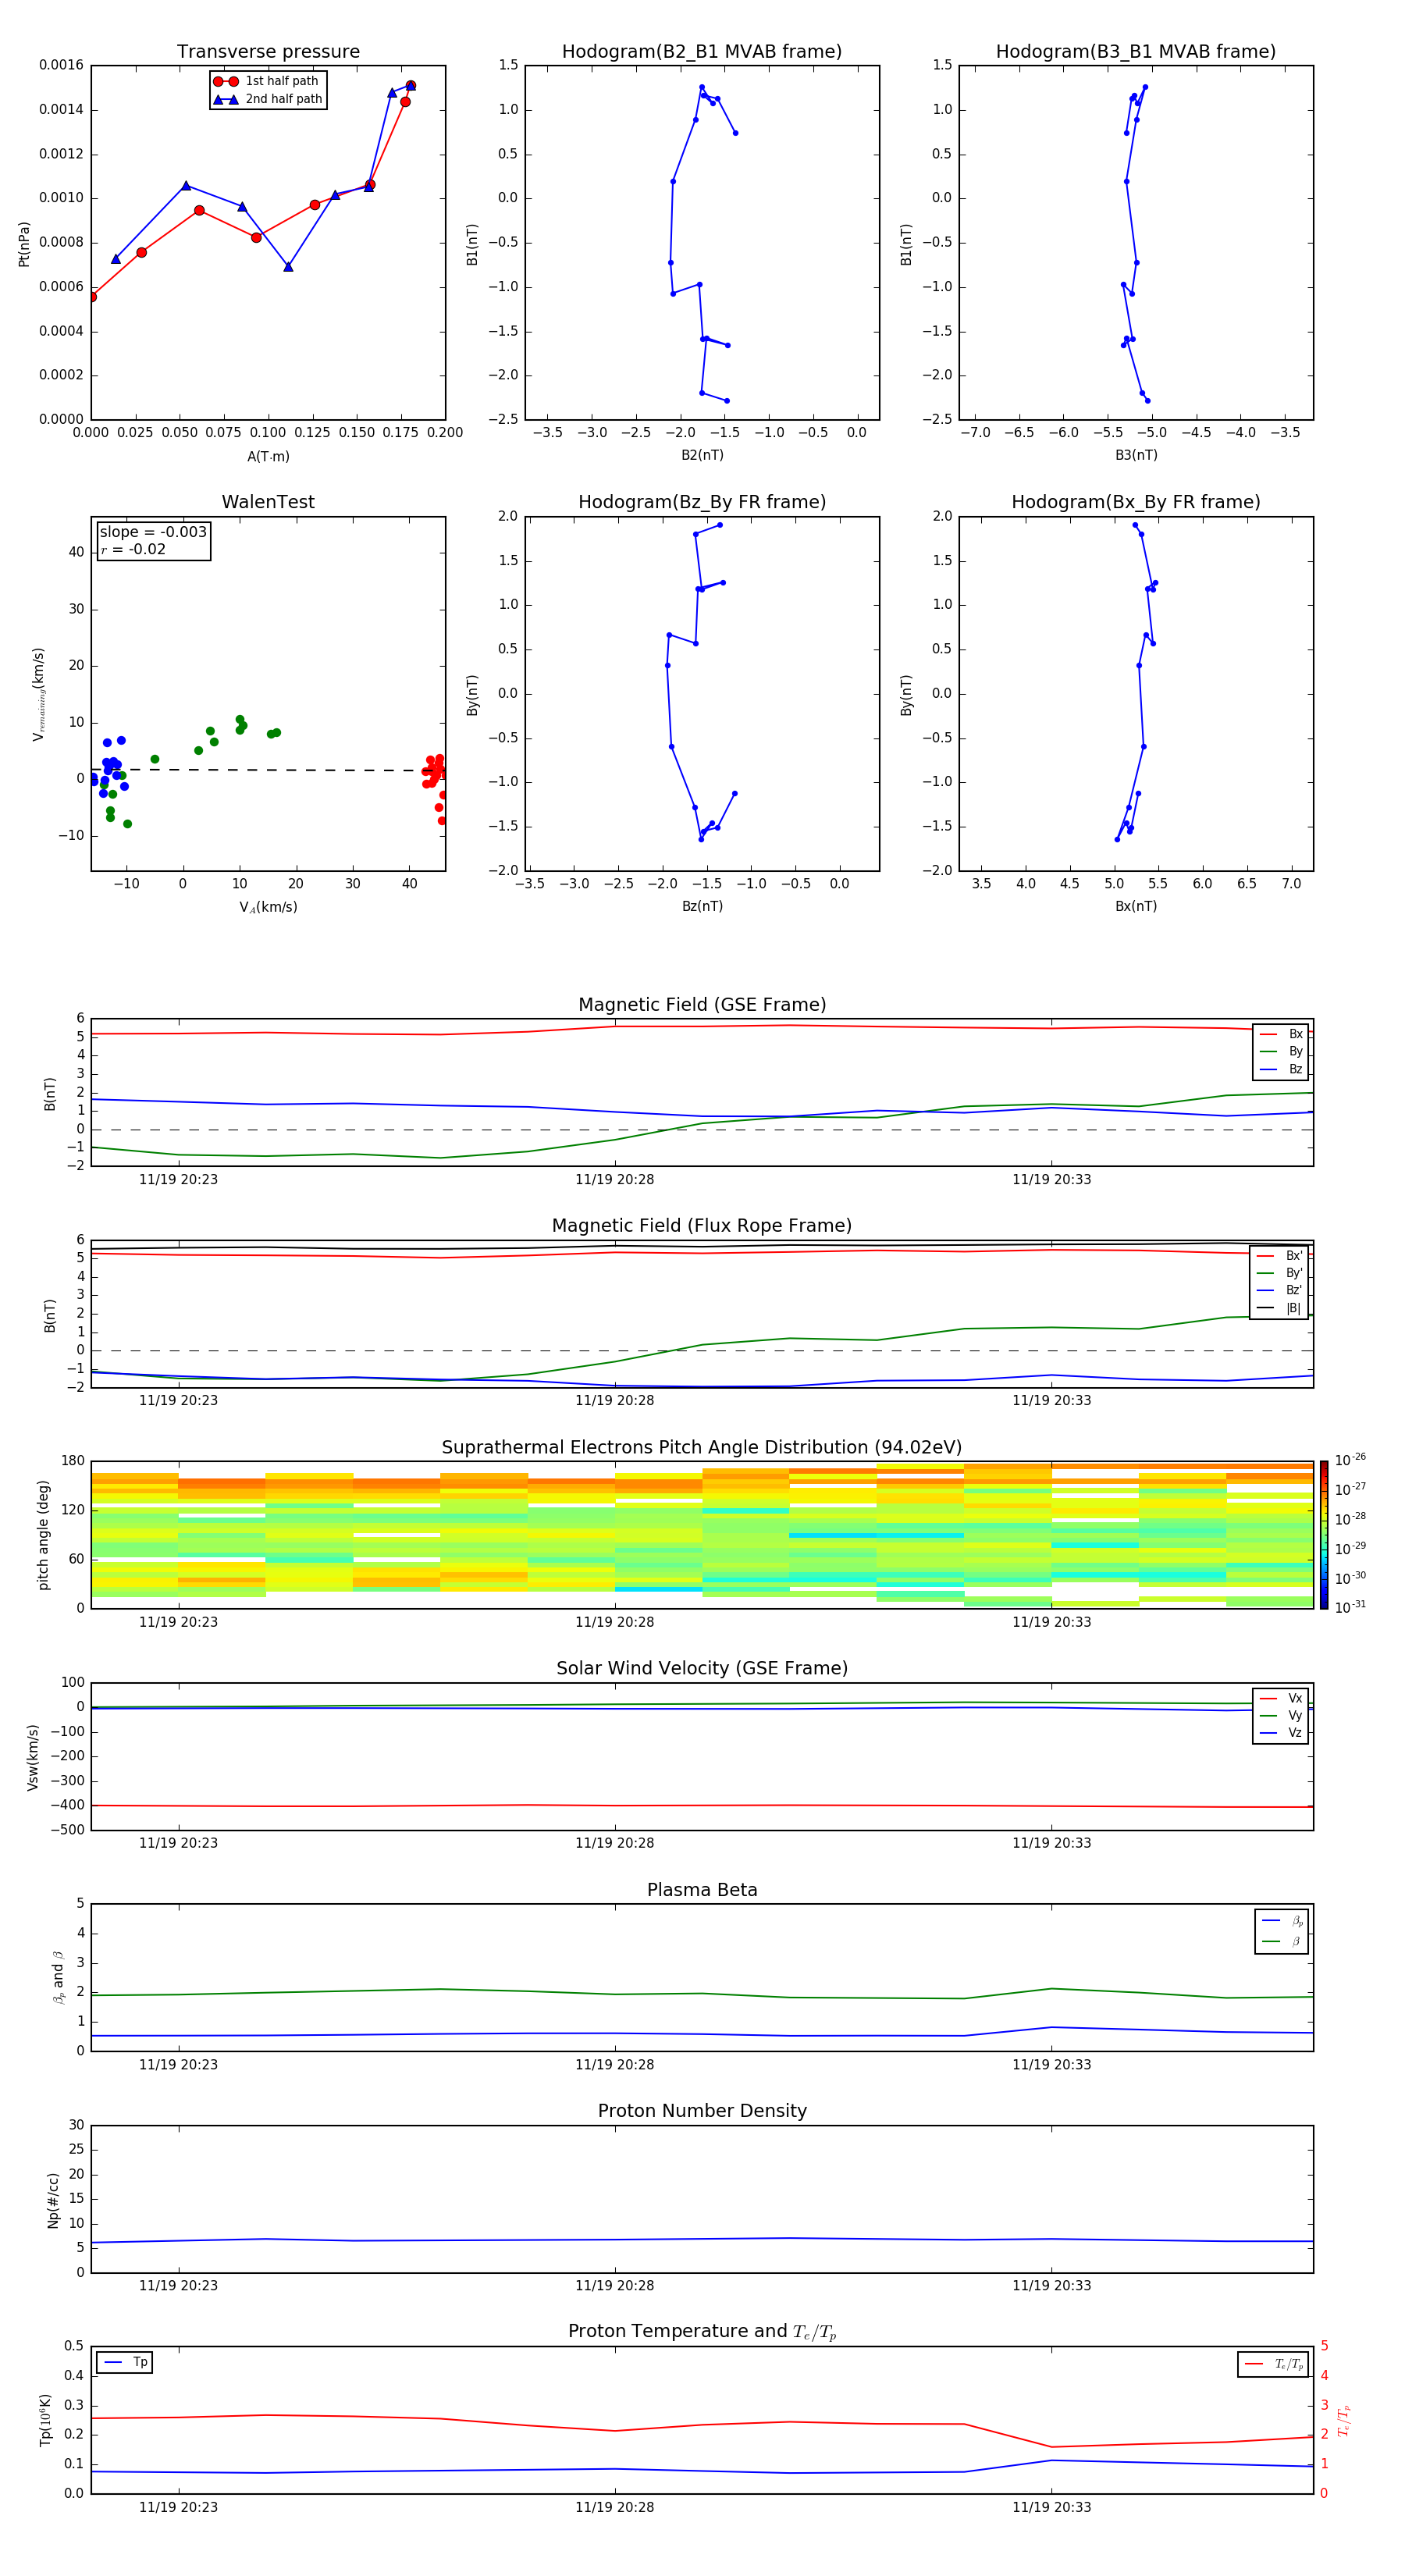This screenshot has width=1405, height=2576.
Task: Click 'Solar Wind Velocity (GSE Frame)' title
Action: pos(702,1669)
